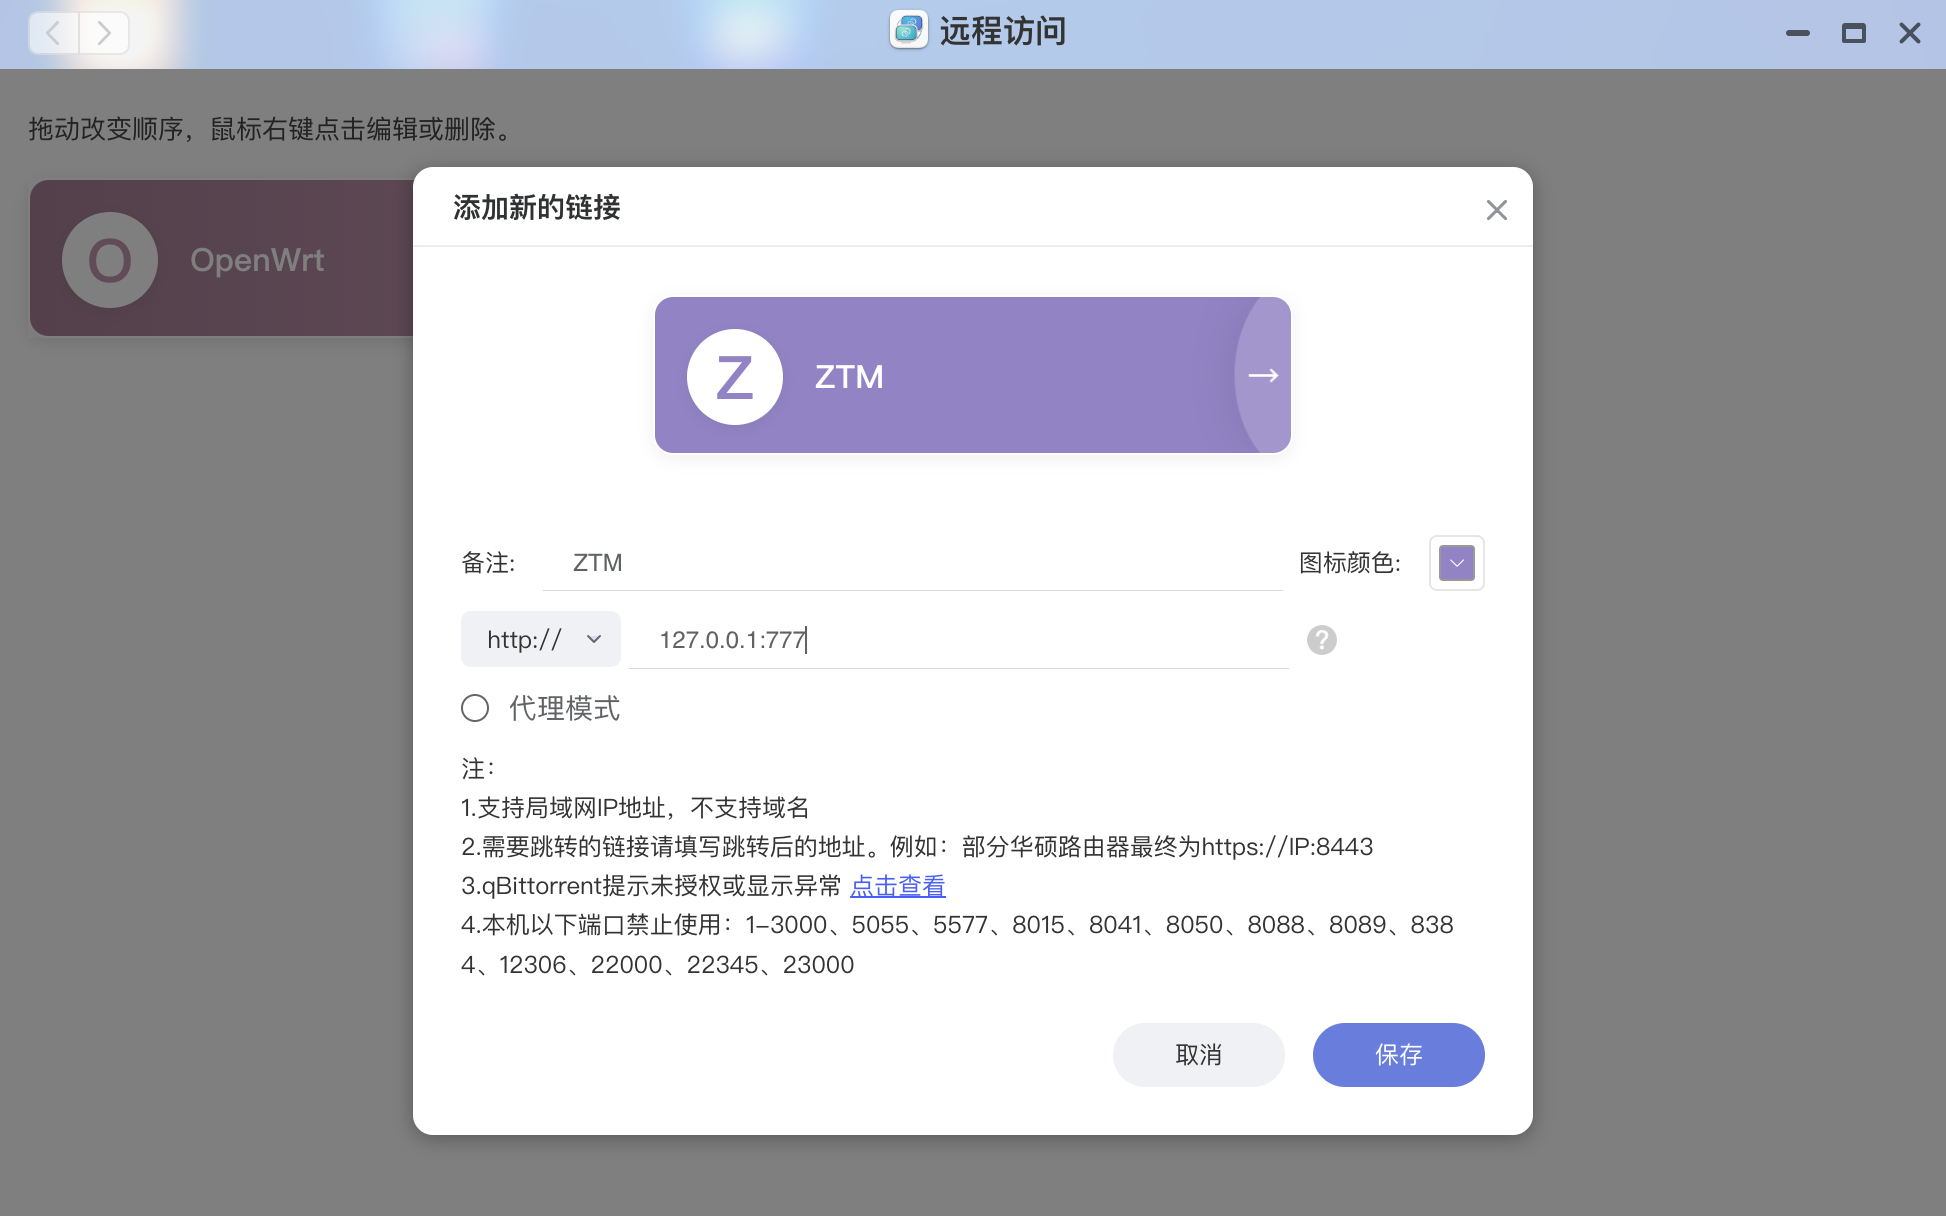Click the back navigation arrow
The height and width of the screenshot is (1216, 1946).
point(52,33)
